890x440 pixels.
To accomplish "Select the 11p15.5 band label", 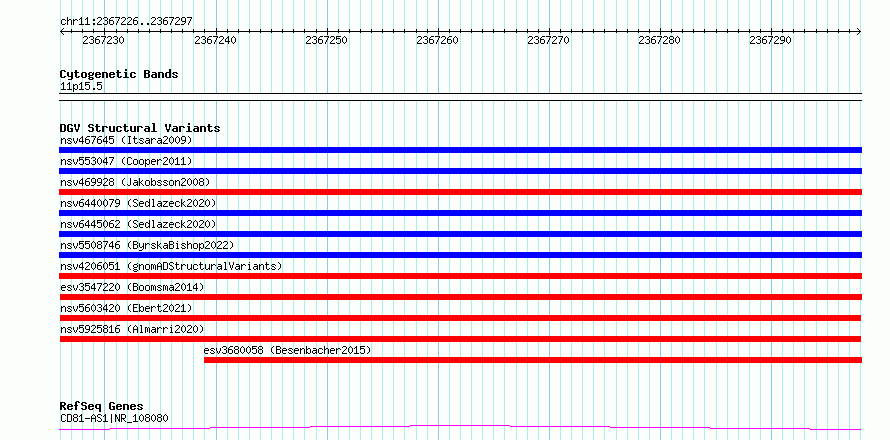I will coord(81,86).
